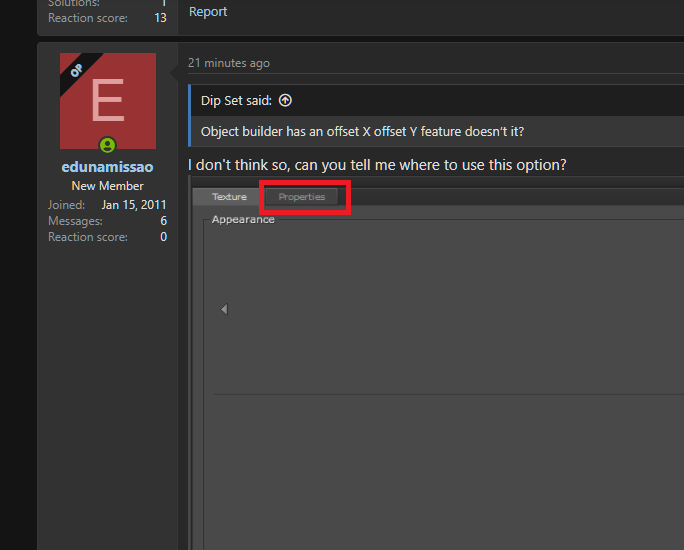Click the 21 minutes ago timestamp

point(229,63)
